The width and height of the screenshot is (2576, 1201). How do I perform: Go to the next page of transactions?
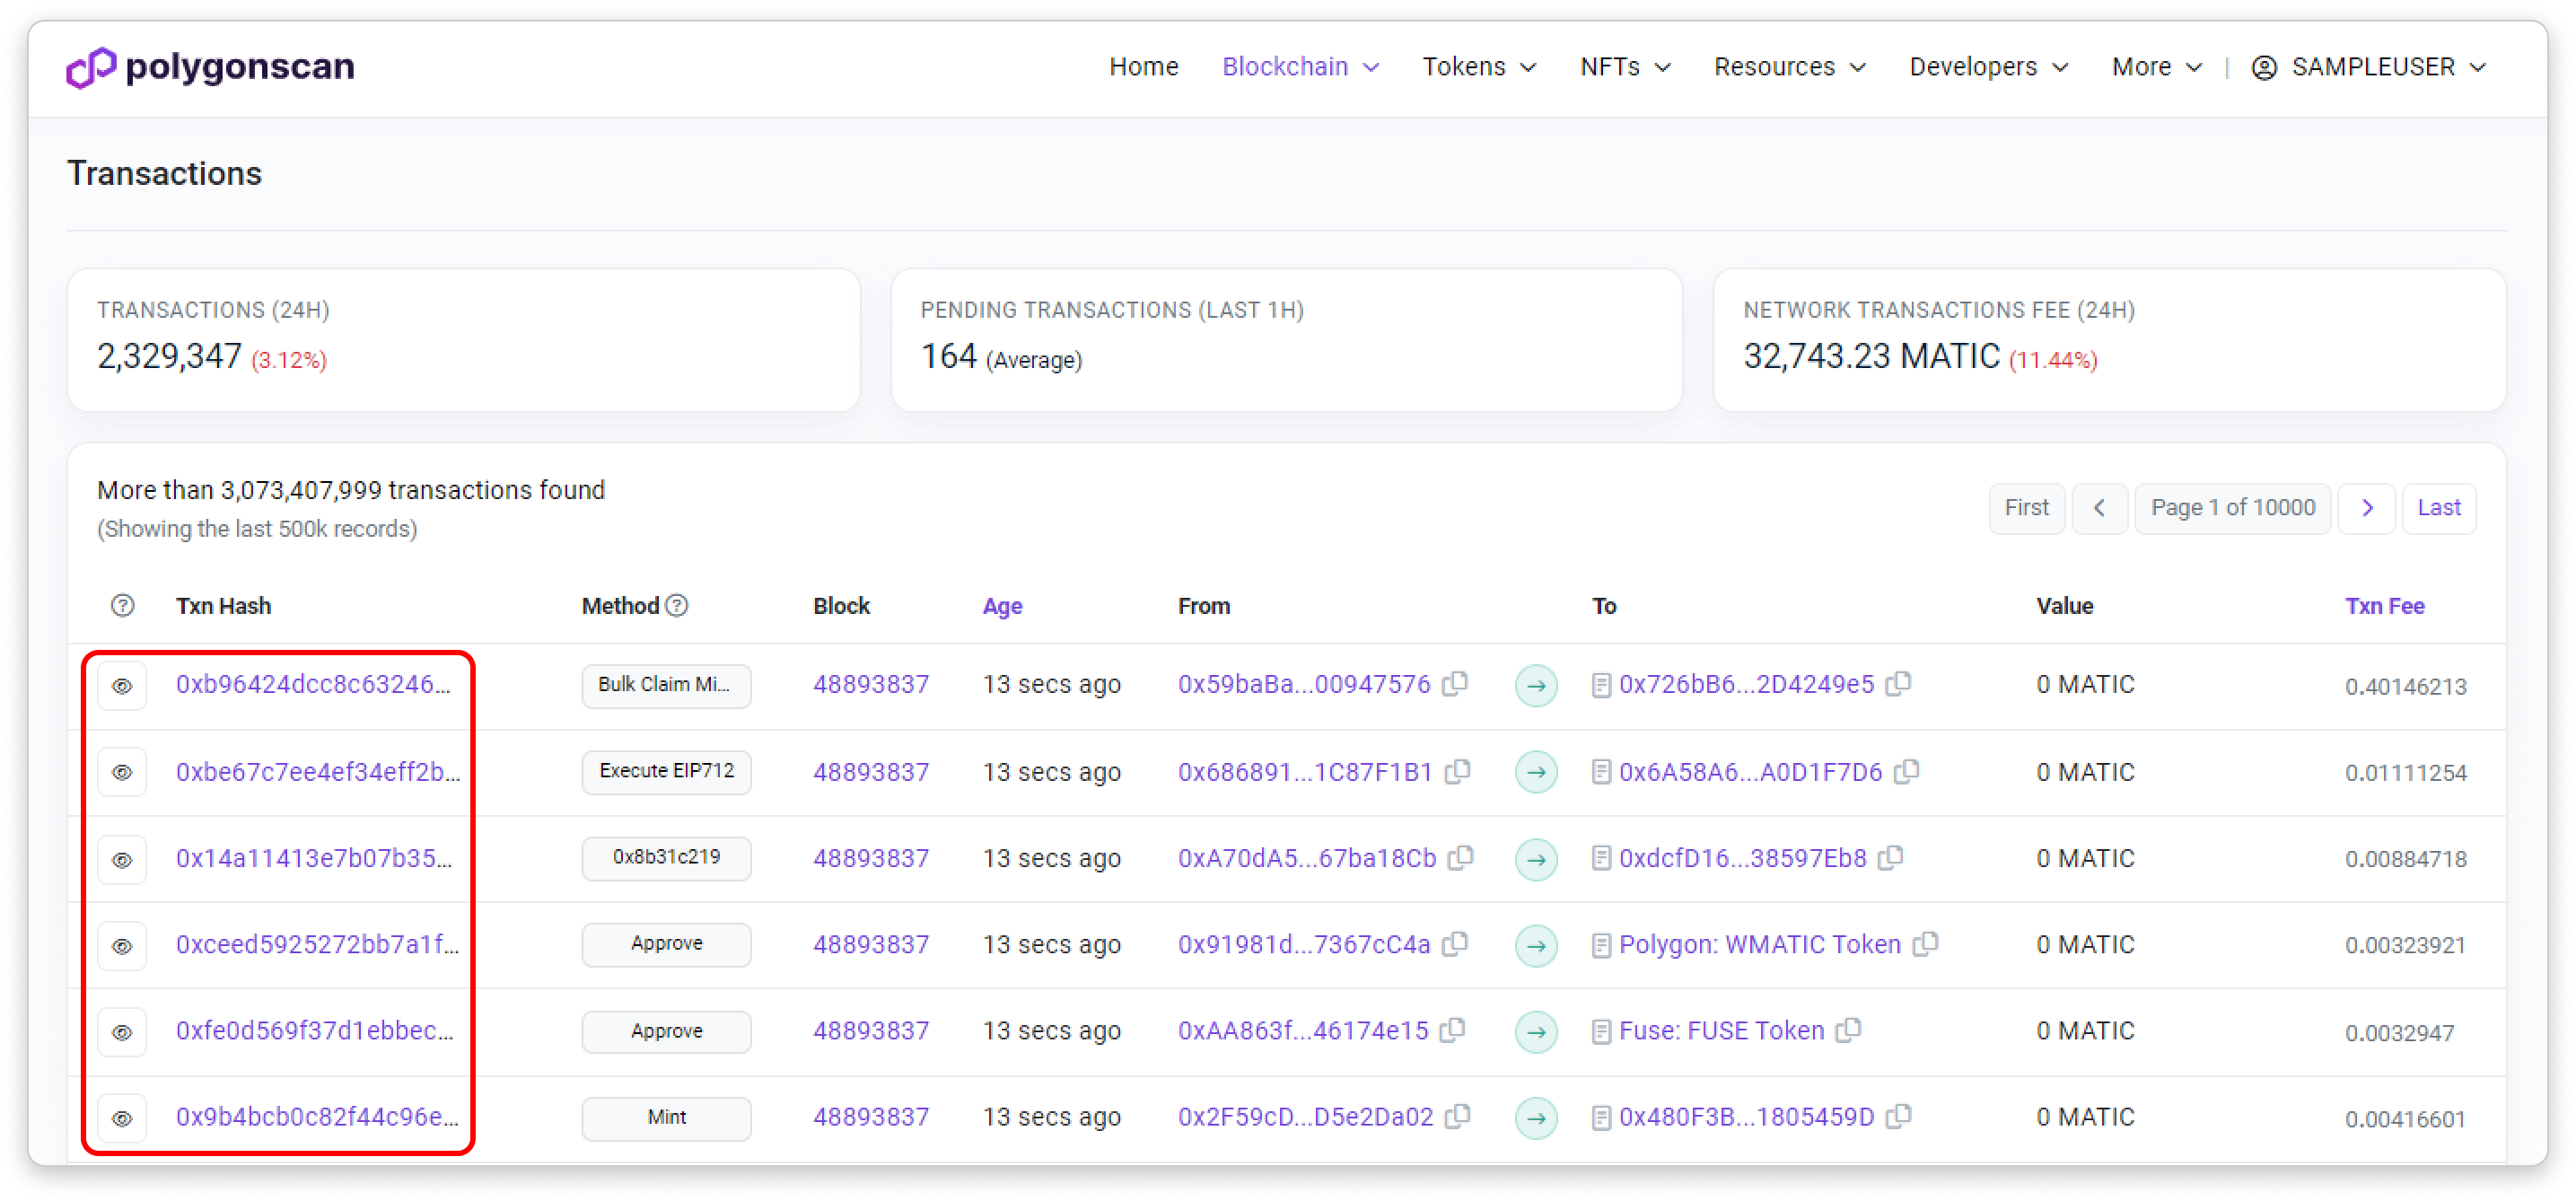click(x=2366, y=508)
